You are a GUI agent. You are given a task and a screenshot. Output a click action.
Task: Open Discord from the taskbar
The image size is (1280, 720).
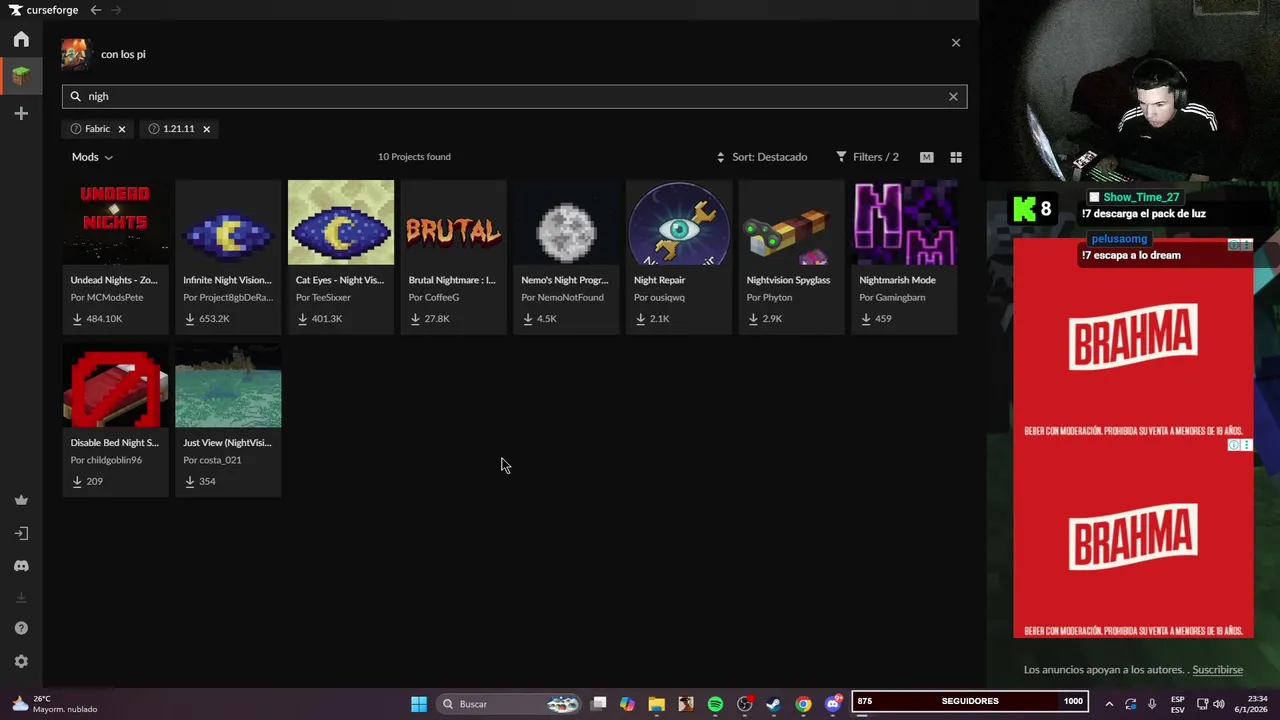[833, 704]
